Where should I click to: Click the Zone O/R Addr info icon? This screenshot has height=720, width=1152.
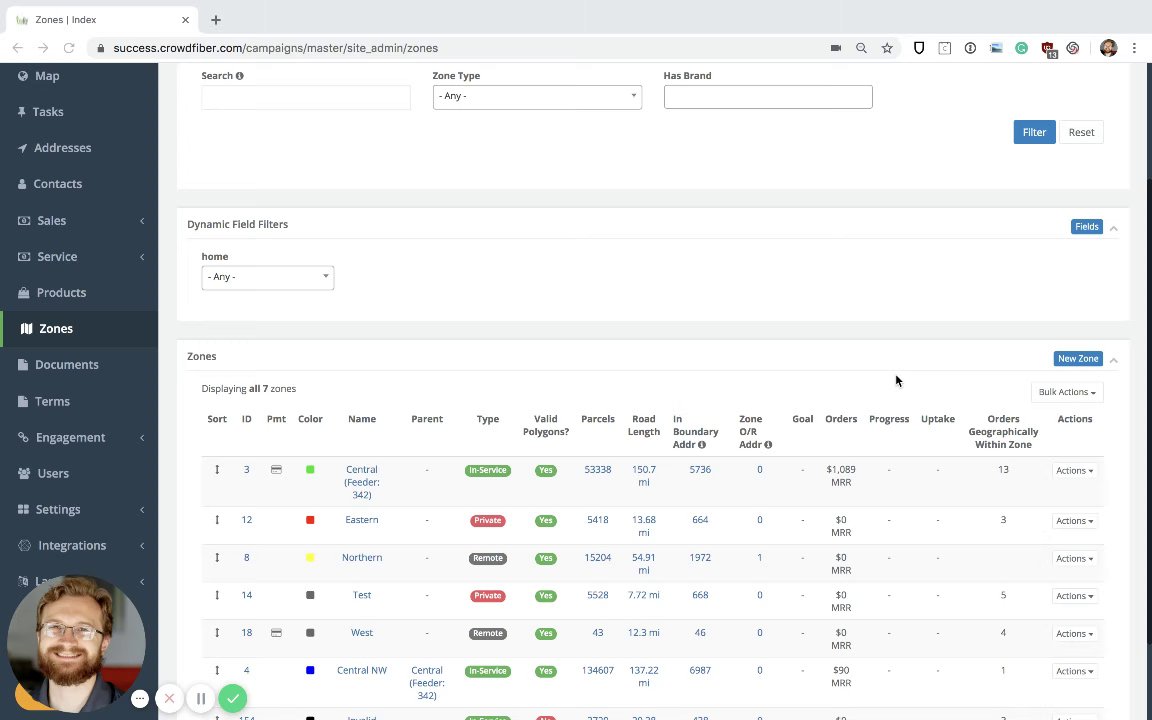click(768, 444)
